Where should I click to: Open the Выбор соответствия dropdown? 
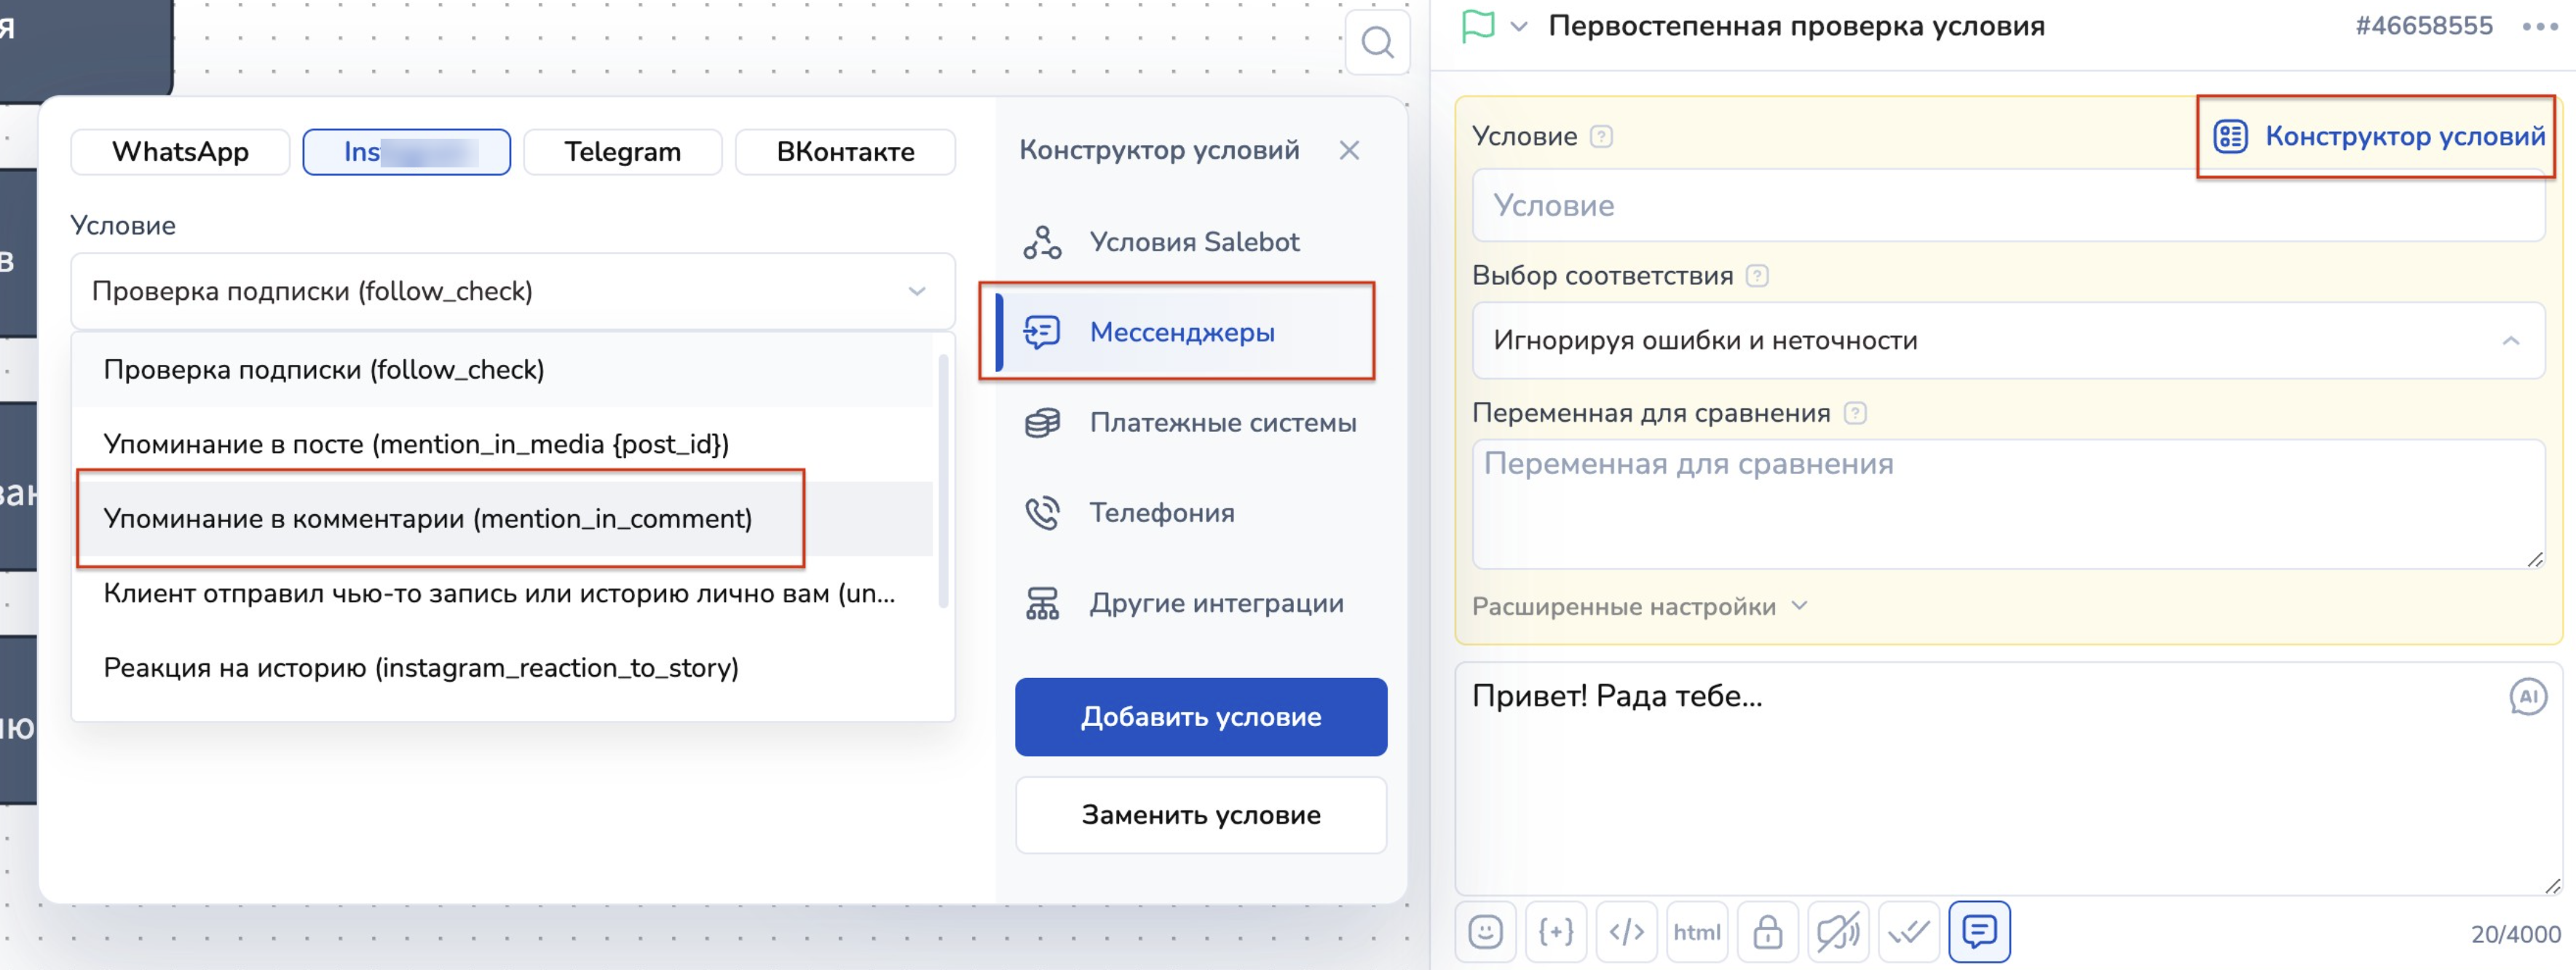(x=2007, y=341)
